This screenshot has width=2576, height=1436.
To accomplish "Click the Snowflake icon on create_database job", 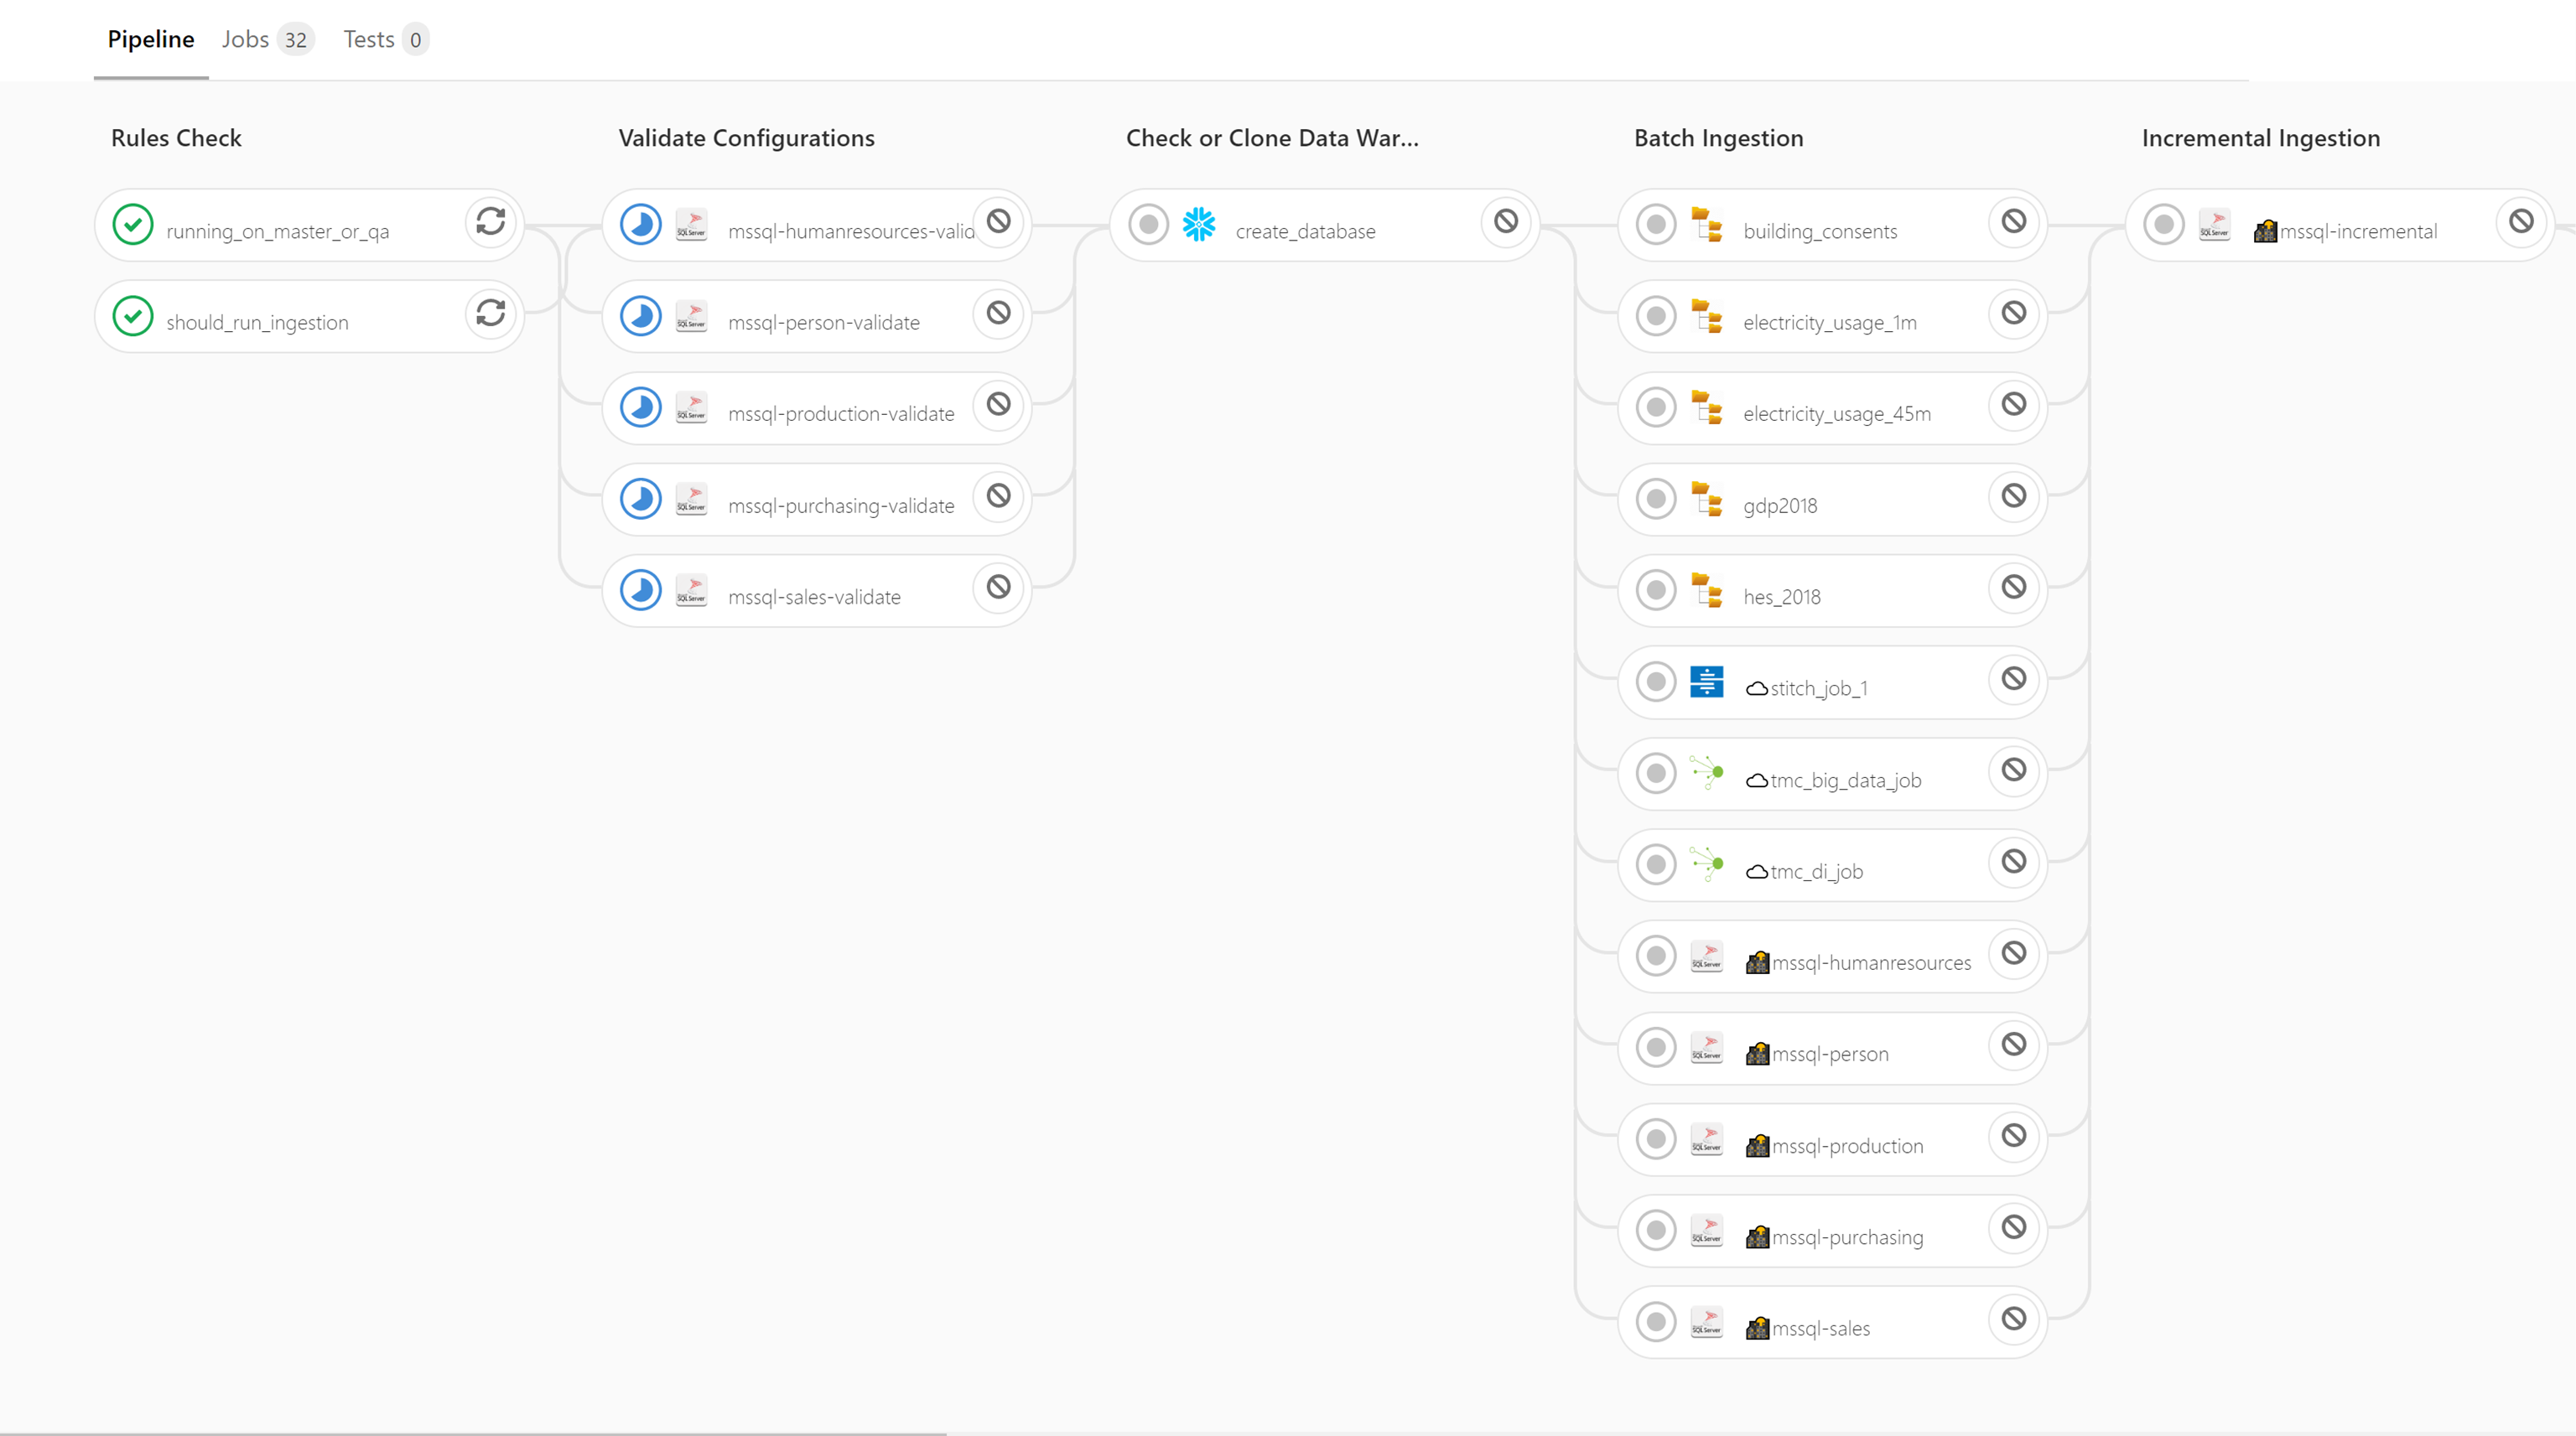I will (x=1200, y=224).
